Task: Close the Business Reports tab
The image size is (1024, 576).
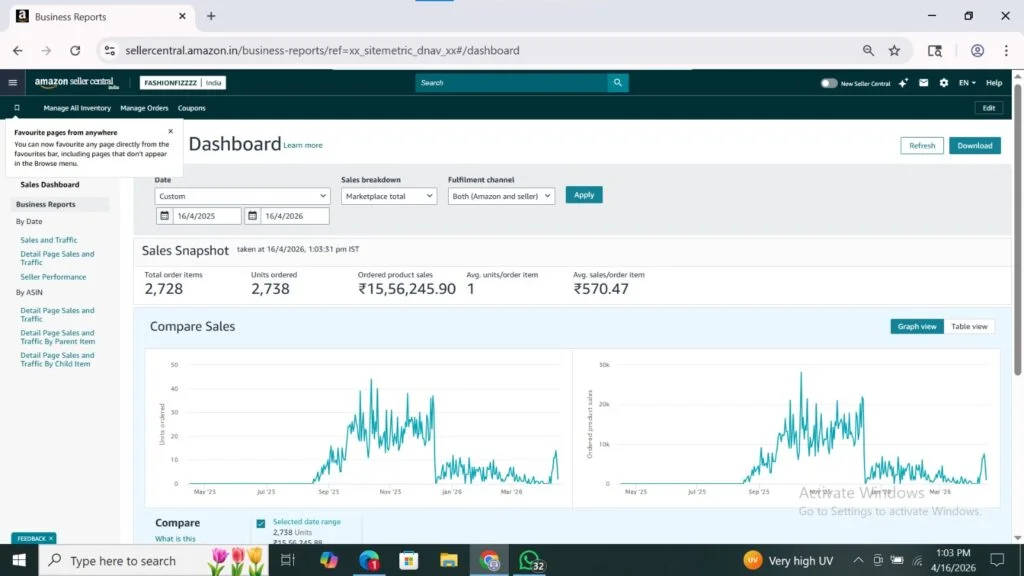Action: [182, 16]
